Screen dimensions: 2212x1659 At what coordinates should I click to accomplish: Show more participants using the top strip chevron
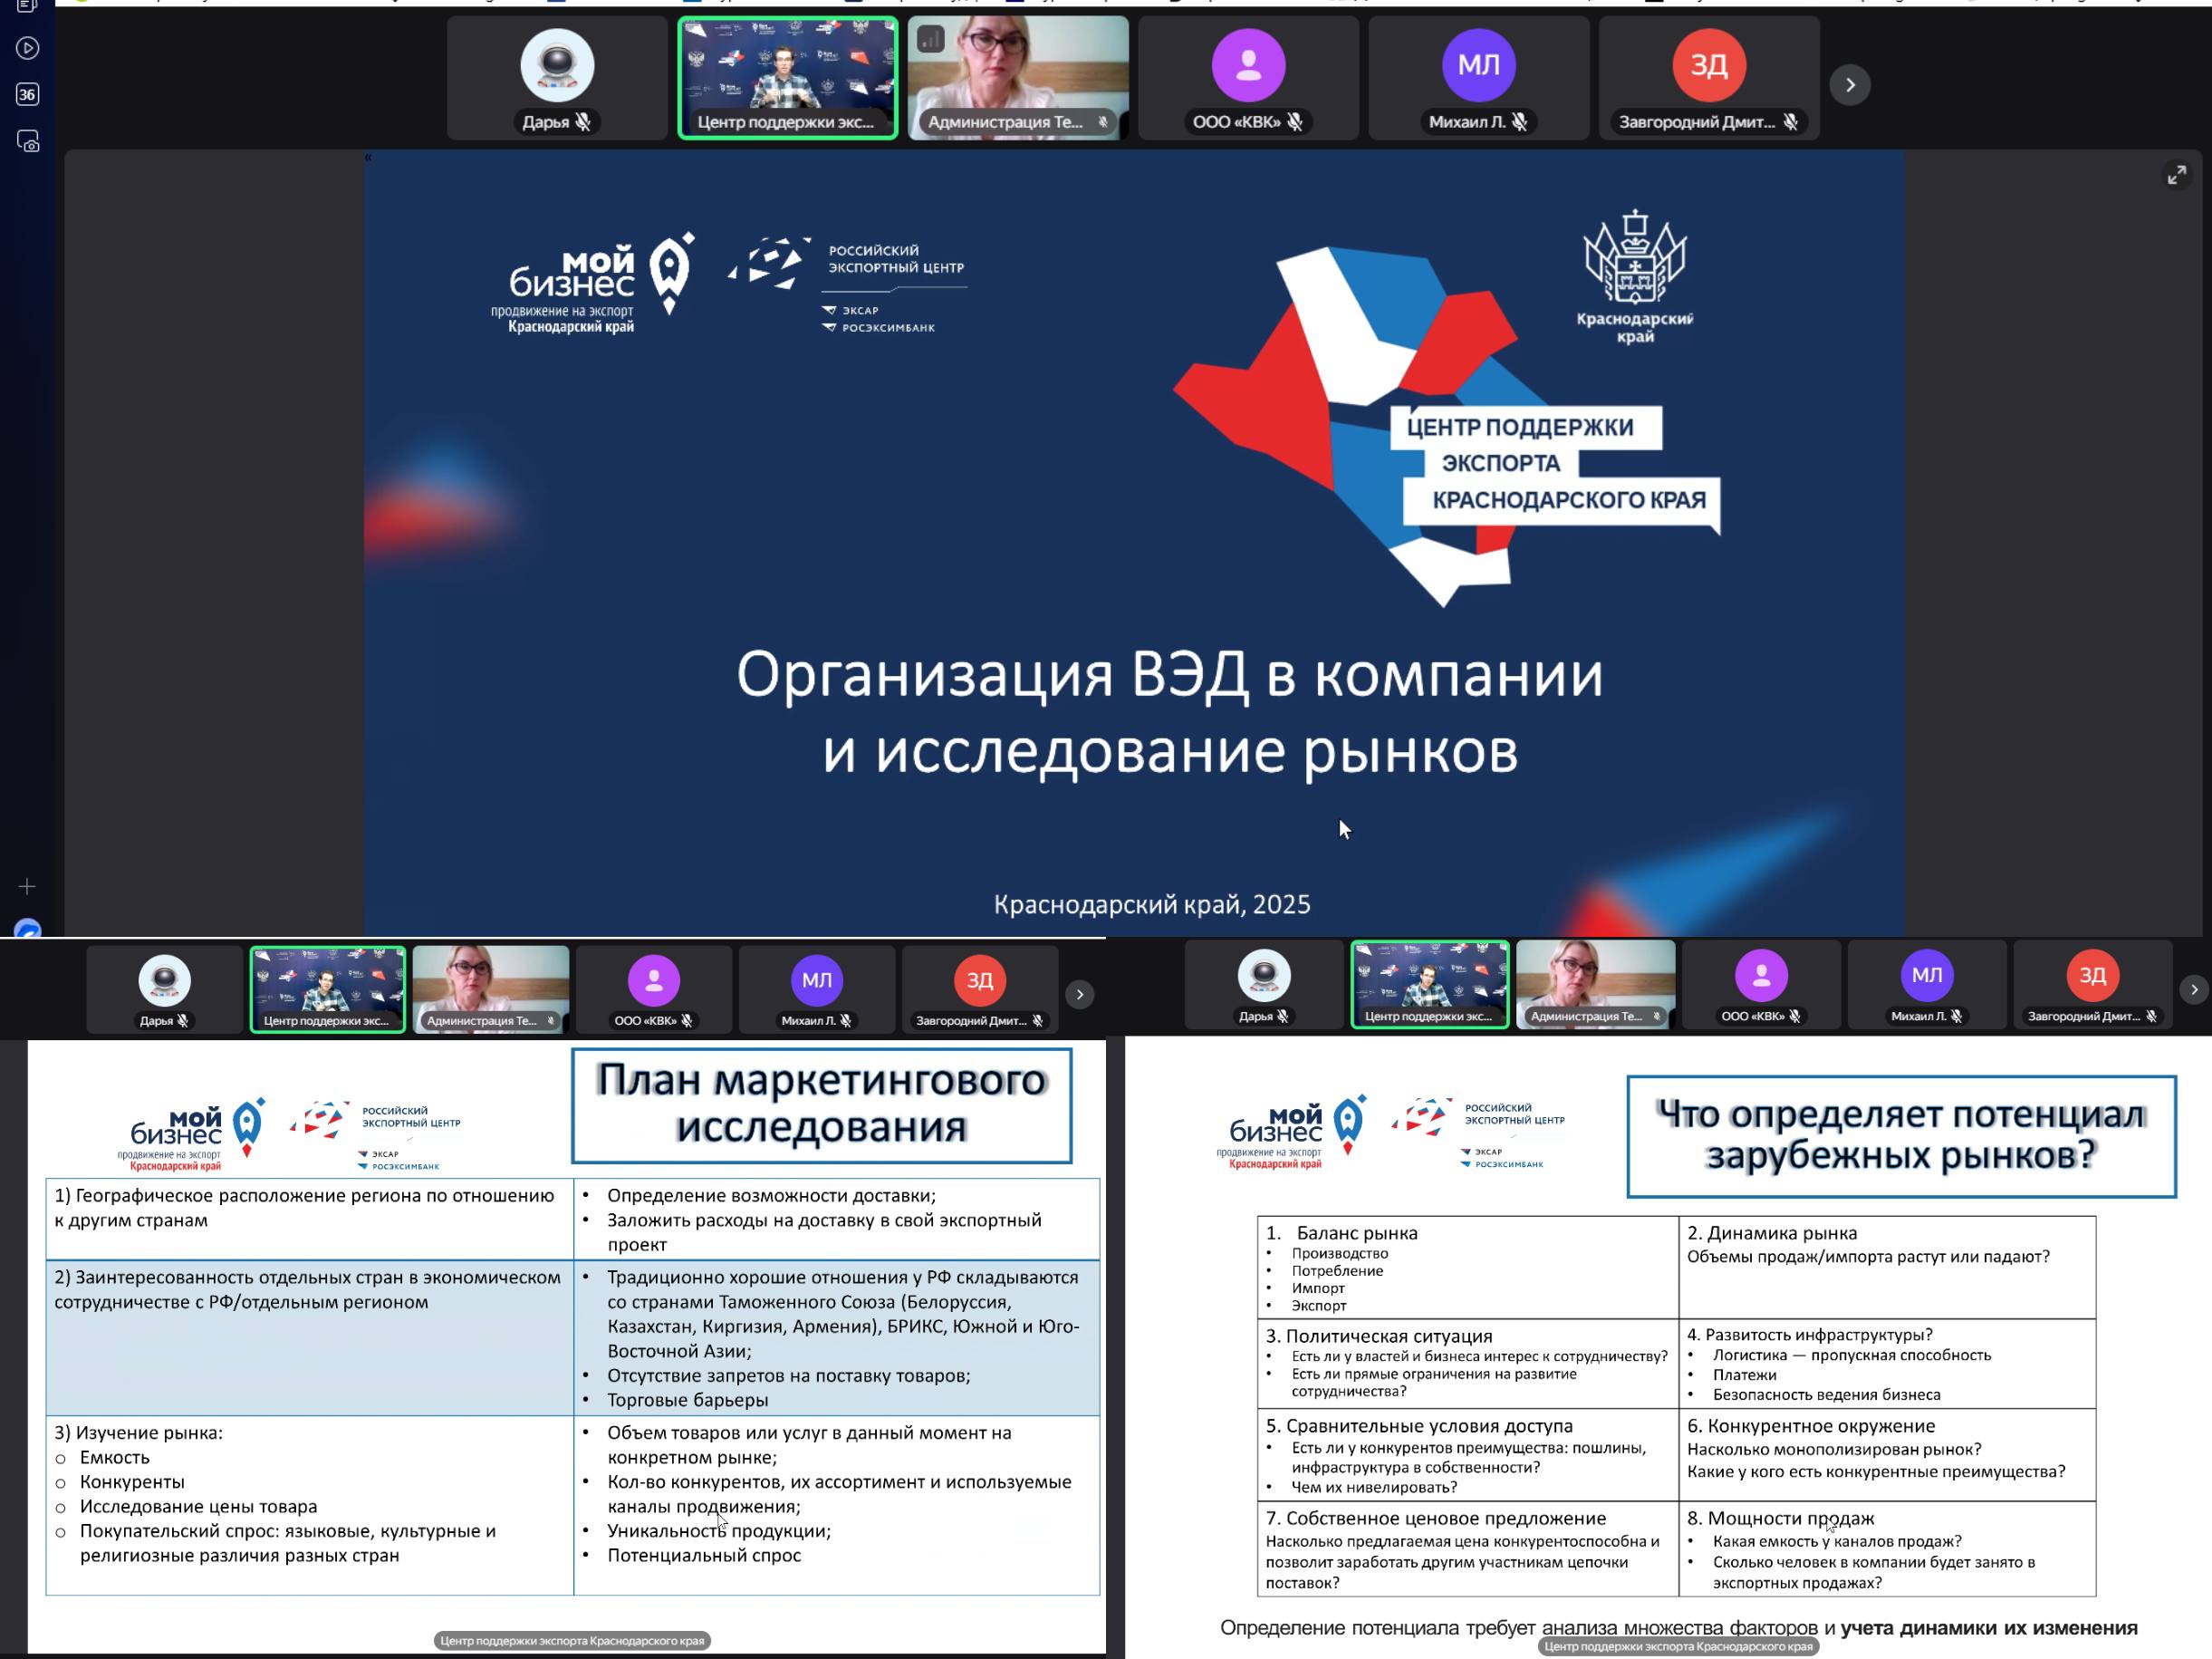[x=1850, y=85]
